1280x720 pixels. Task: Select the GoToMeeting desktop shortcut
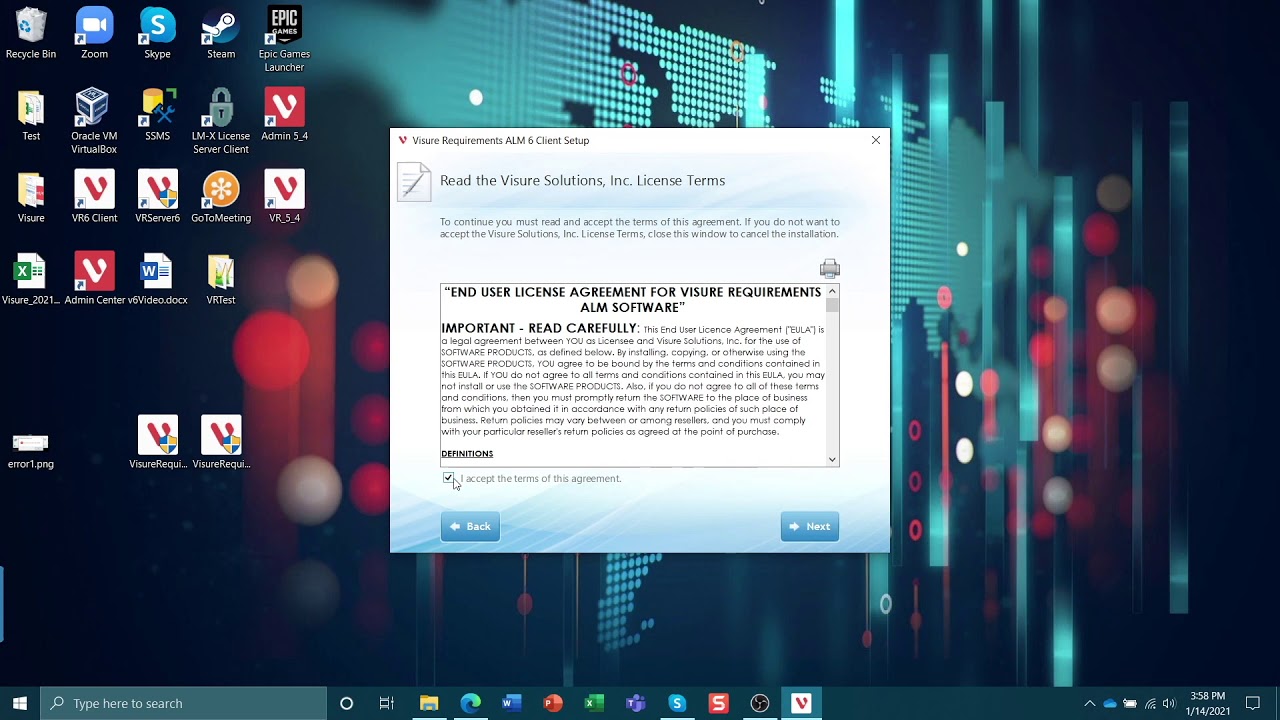221,197
